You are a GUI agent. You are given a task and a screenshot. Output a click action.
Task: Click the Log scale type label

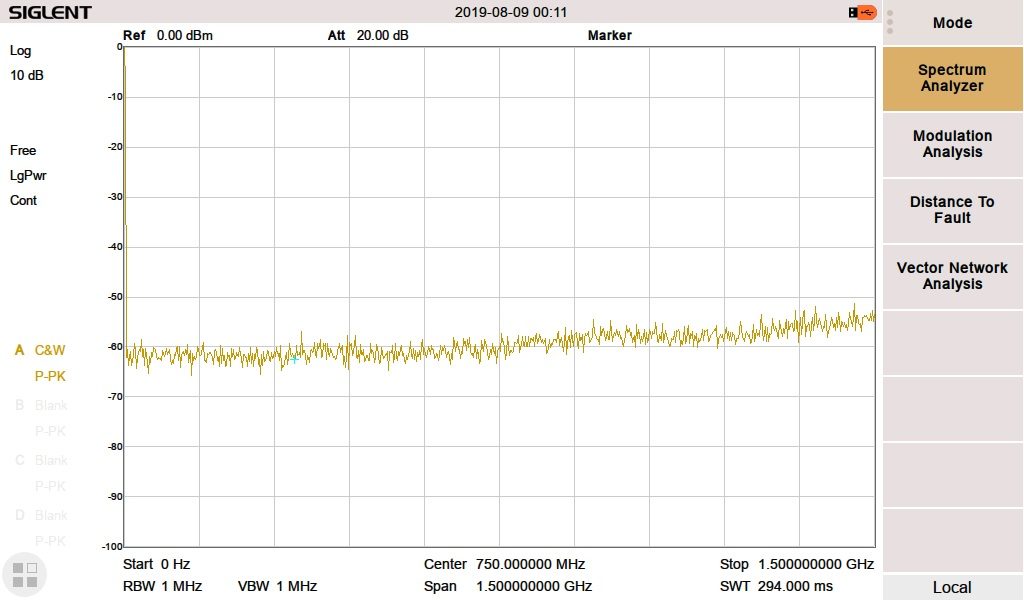coord(21,51)
